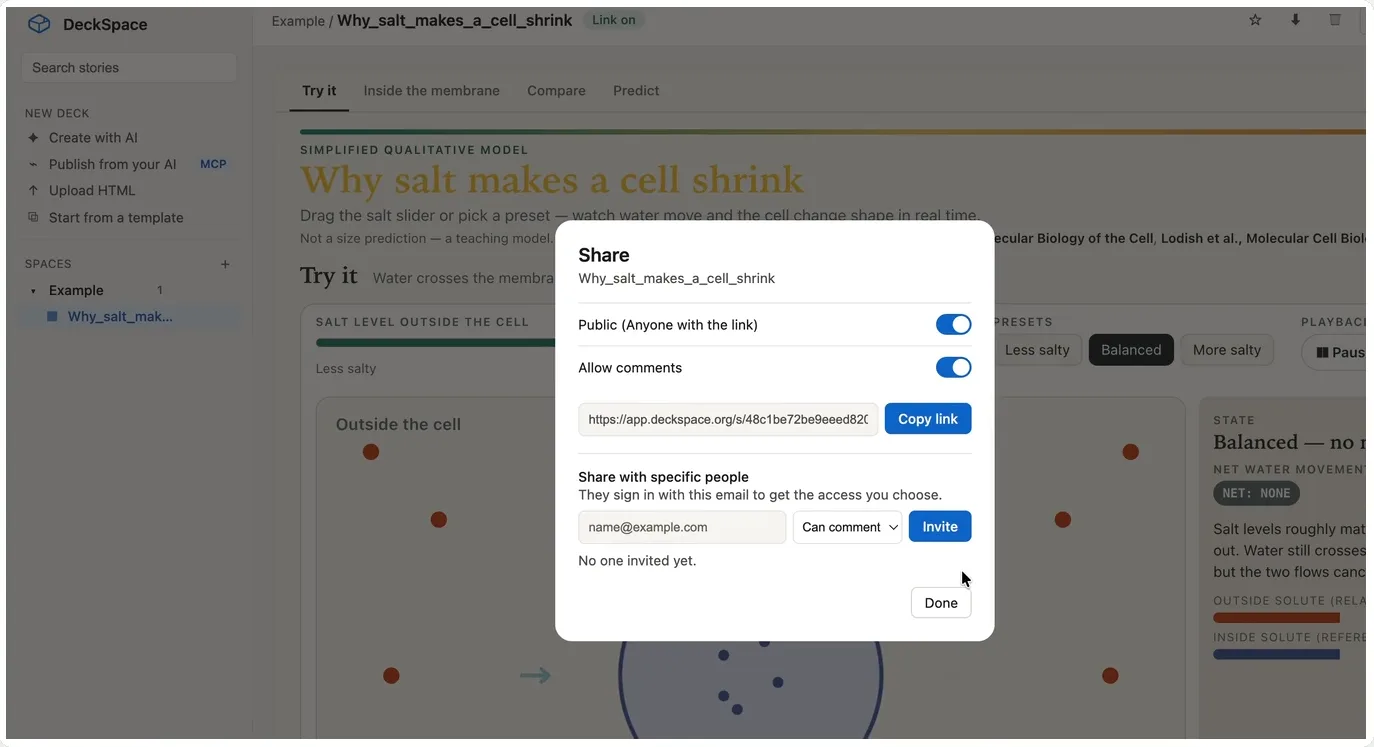Viewport: 1374px width, 747px height.
Task: Delete deck with trash icon
Action: coord(1335,20)
